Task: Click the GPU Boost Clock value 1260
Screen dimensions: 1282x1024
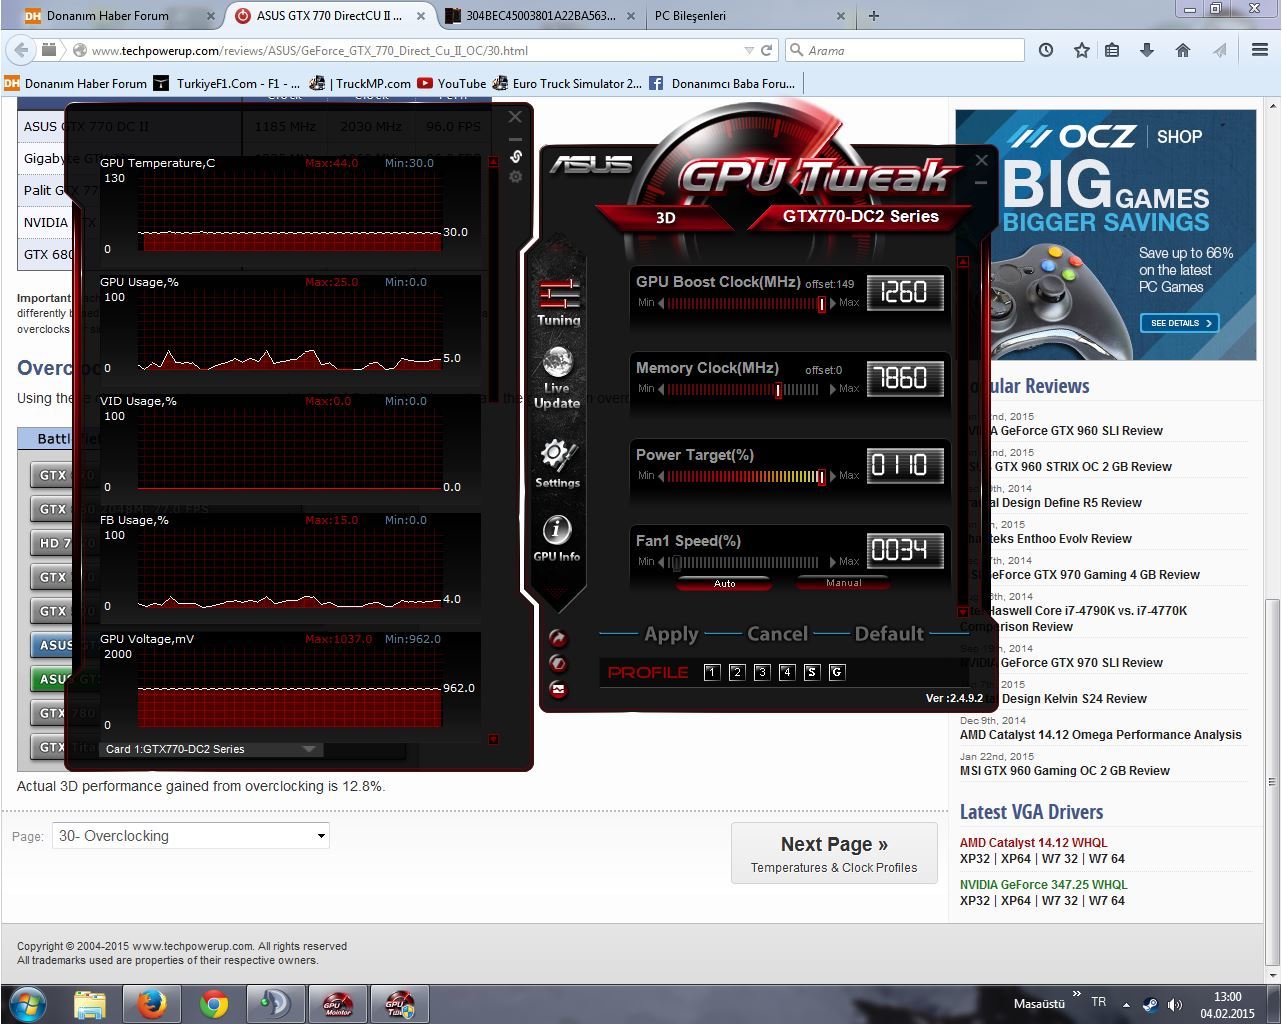Action: click(904, 292)
